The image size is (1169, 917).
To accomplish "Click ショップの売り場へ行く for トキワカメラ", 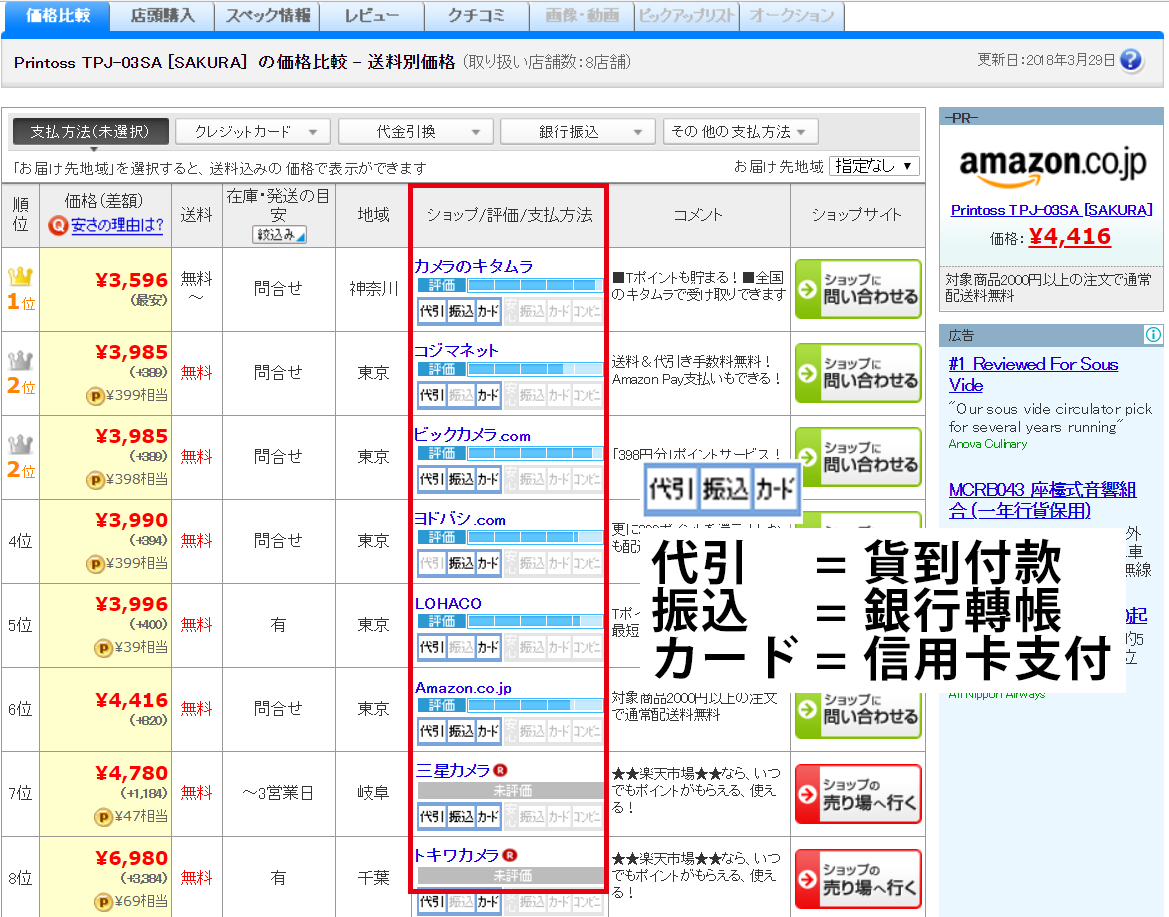I will (x=858, y=879).
